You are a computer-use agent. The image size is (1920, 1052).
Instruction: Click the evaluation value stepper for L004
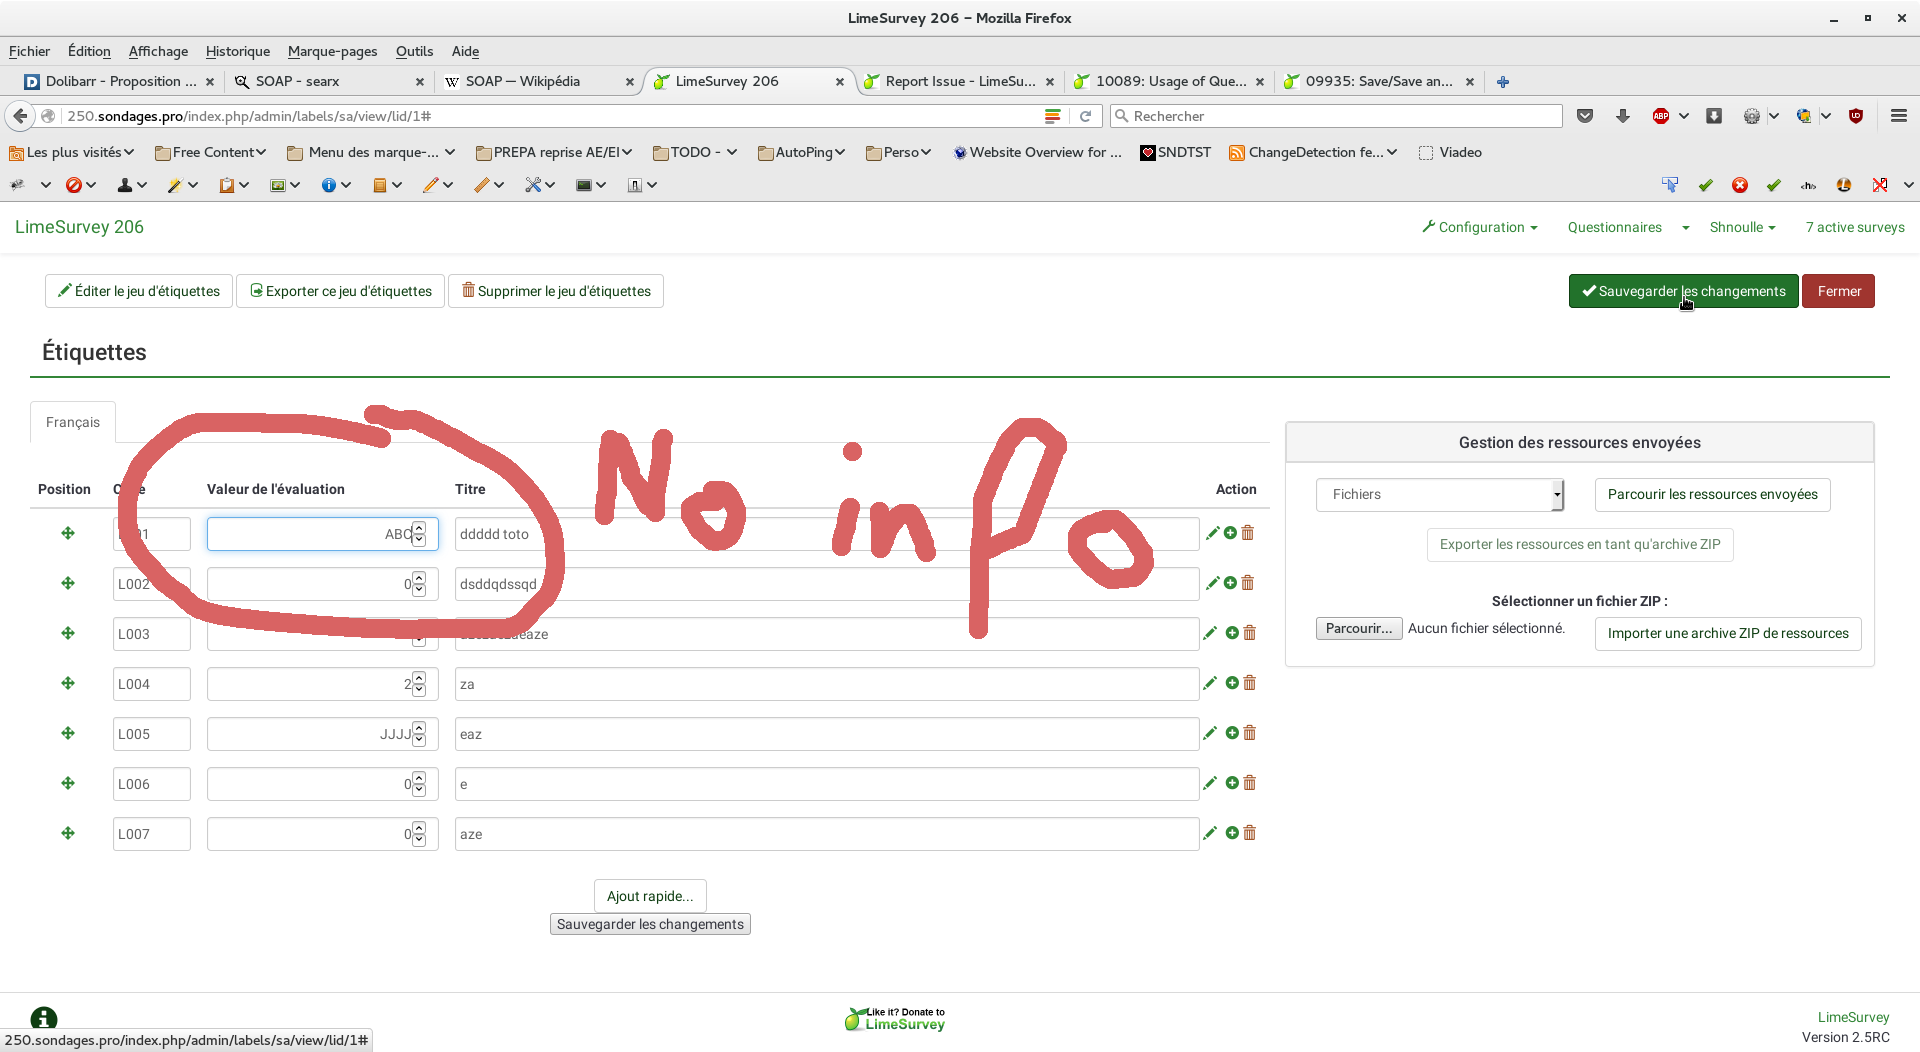419,684
